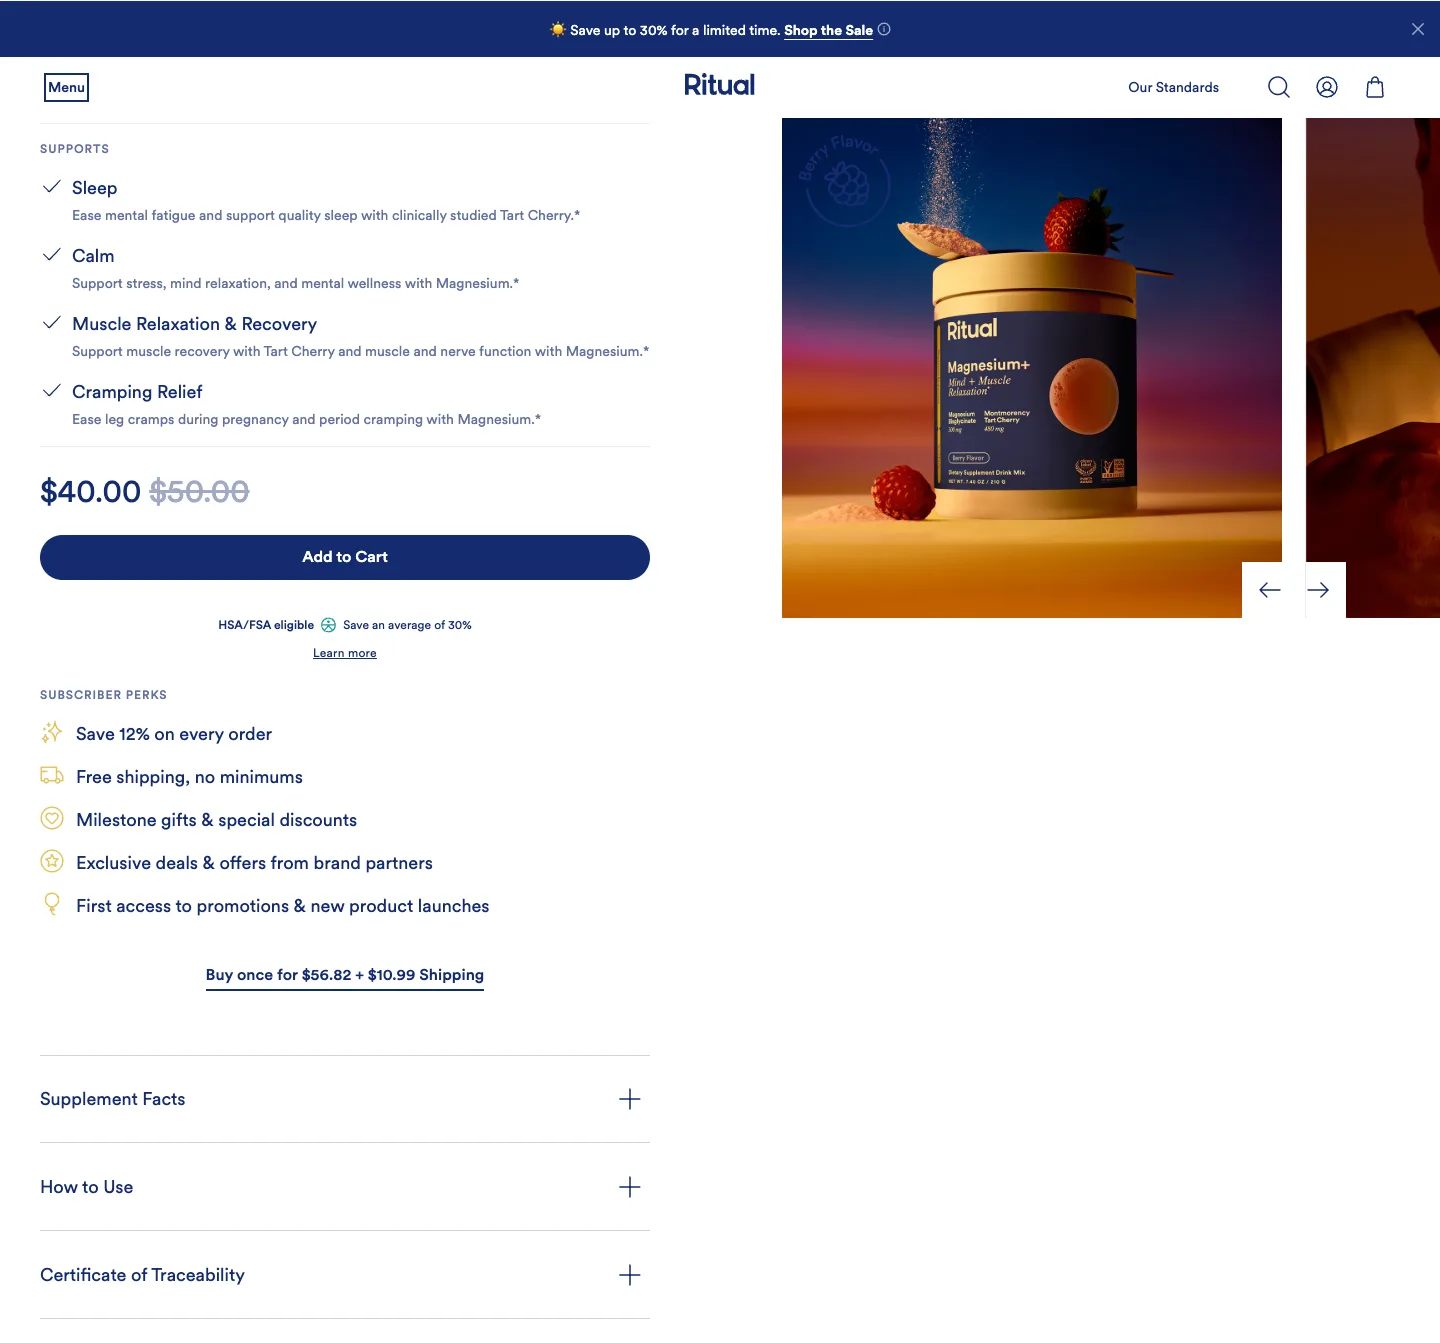Click the checkmark beside Calm
1440x1343 pixels.
(52, 255)
